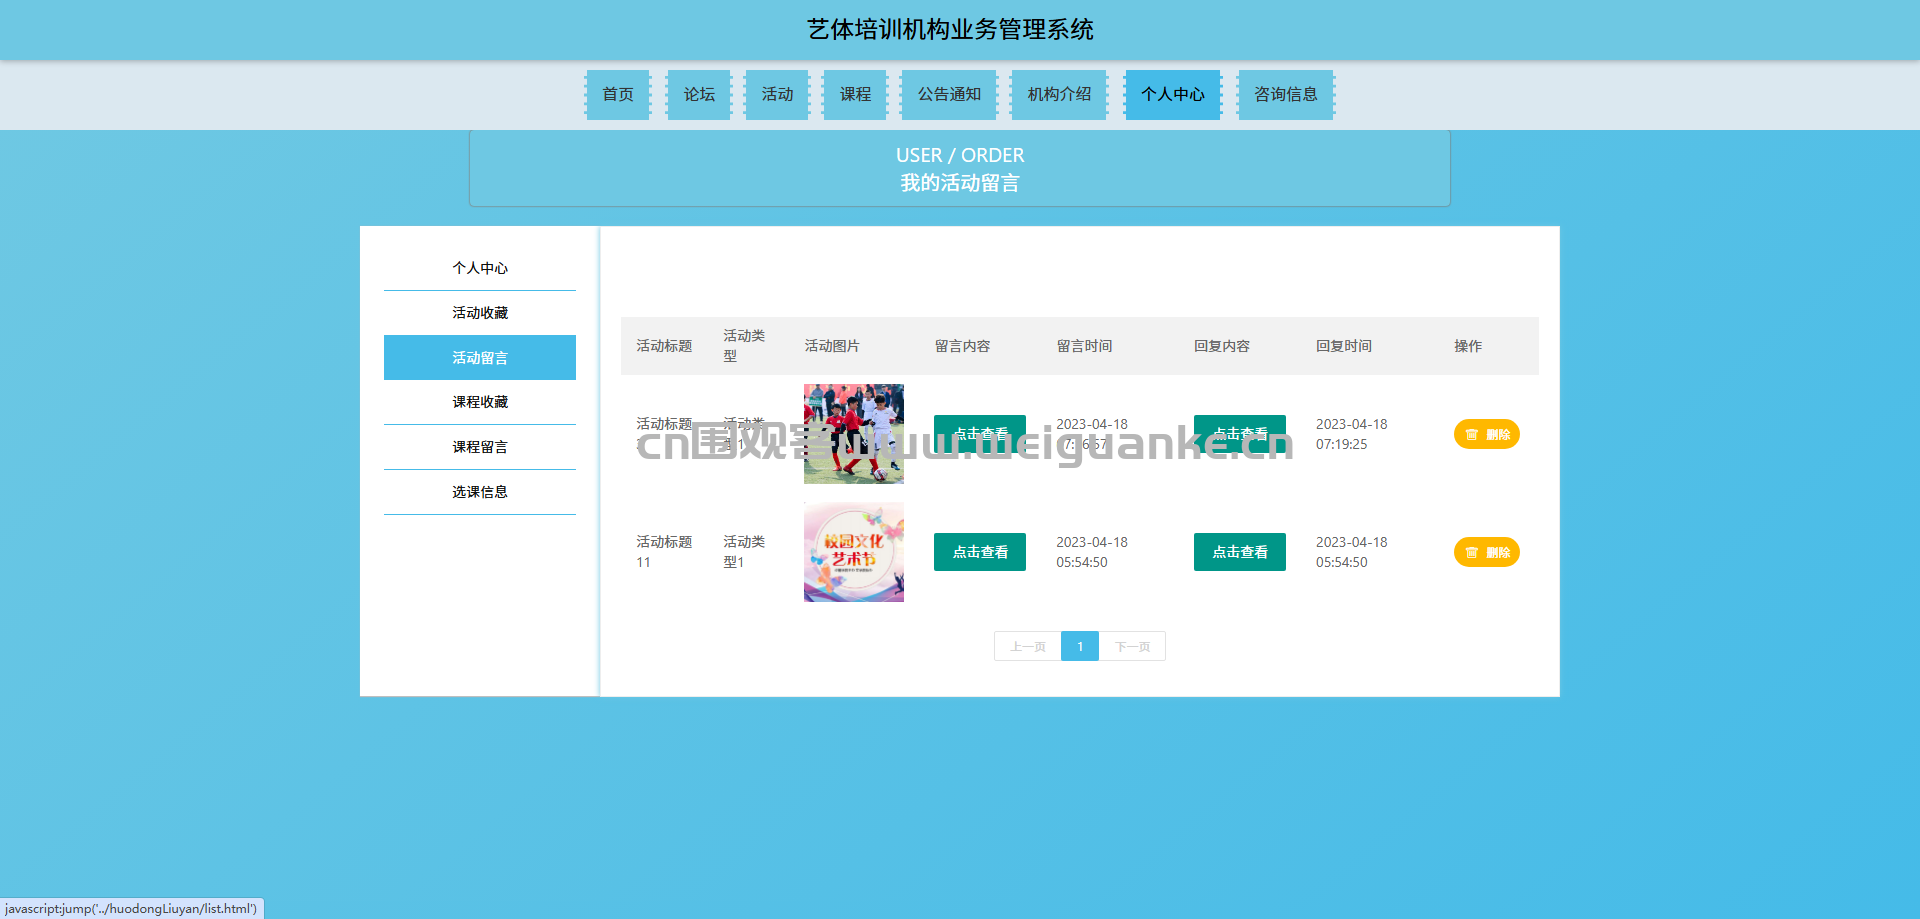Open the 首页 navigation tab
This screenshot has height=919, width=1920.
(x=618, y=94)
